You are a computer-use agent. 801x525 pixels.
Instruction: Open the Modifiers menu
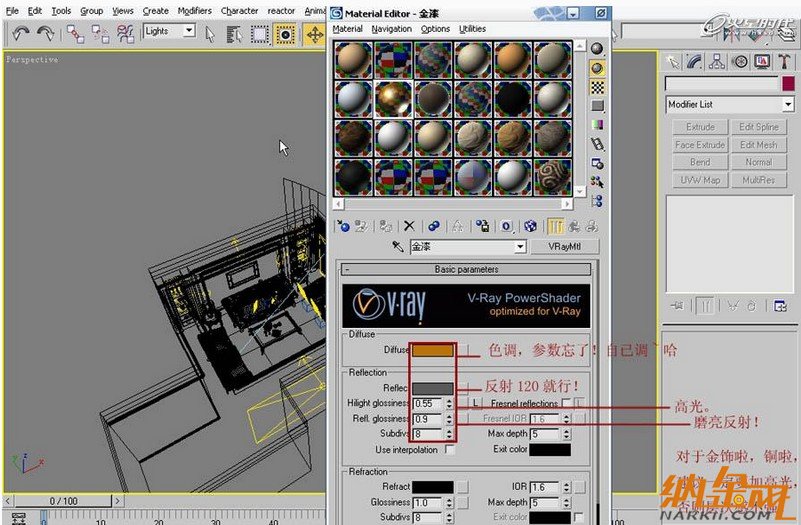point(195,11)
